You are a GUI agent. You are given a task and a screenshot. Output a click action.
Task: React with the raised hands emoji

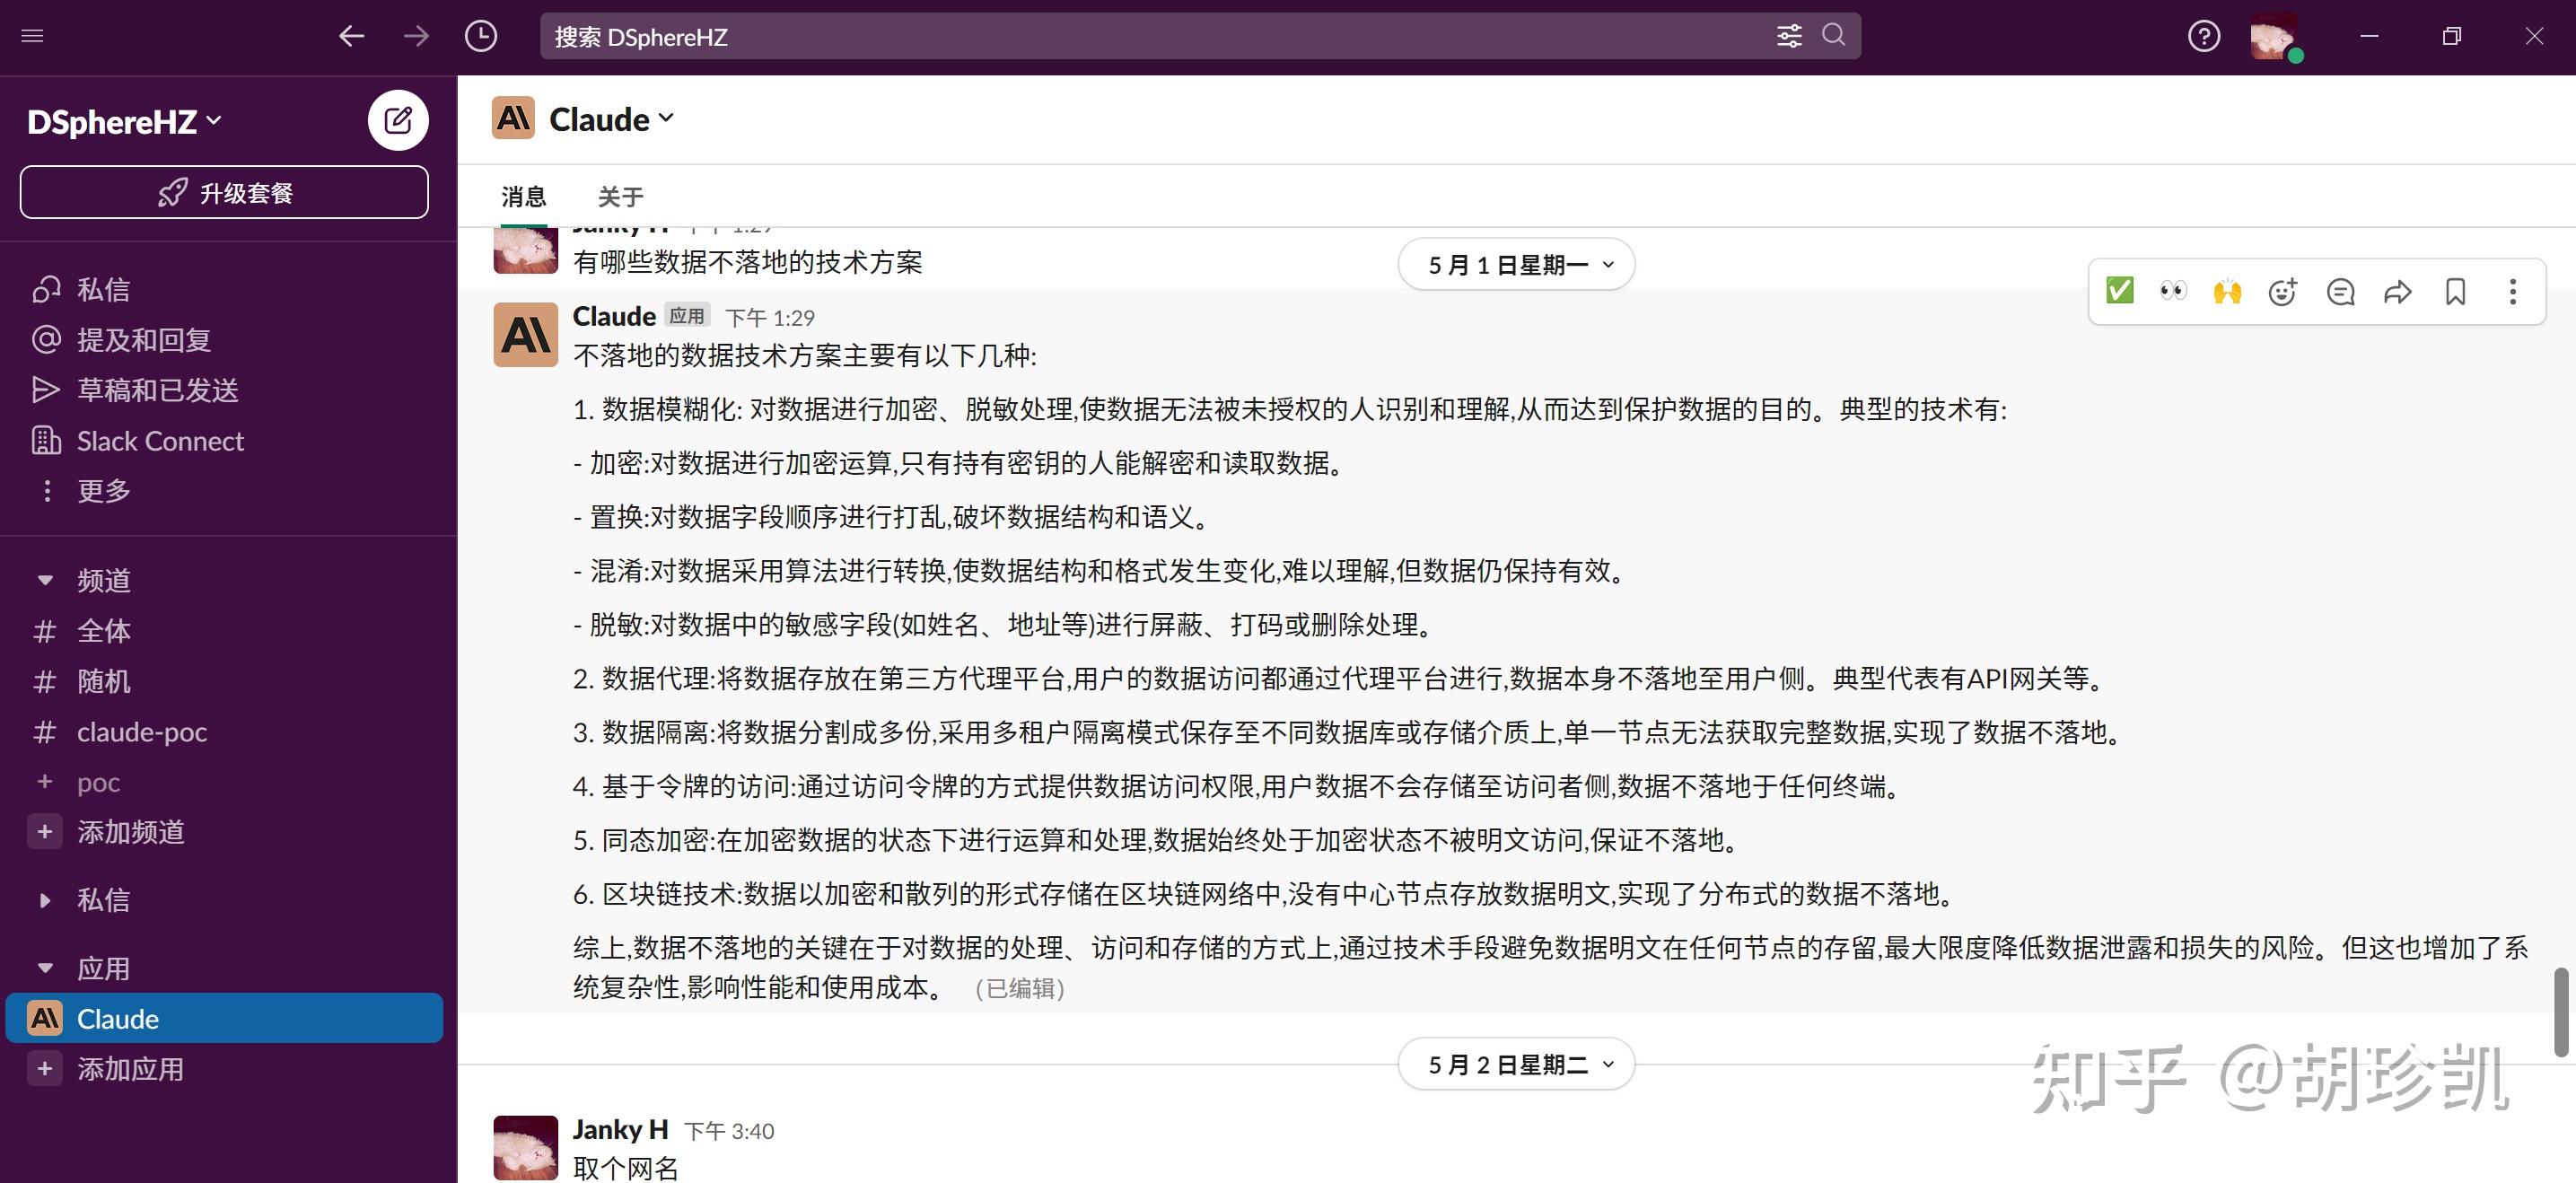(x=2227, y=291)
